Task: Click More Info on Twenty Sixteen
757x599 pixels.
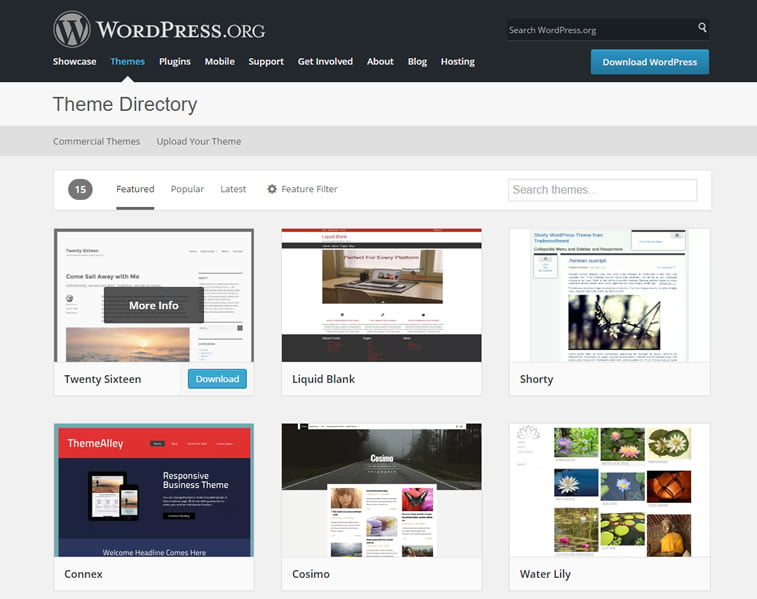Action: coord(154,305)
